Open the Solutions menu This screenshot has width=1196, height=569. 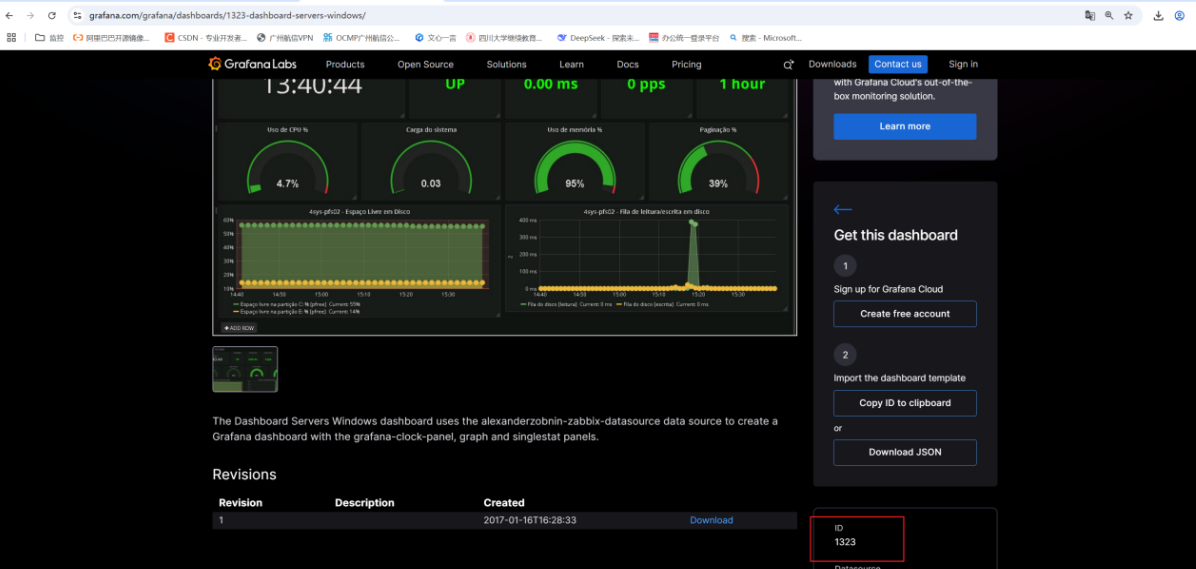506,64
